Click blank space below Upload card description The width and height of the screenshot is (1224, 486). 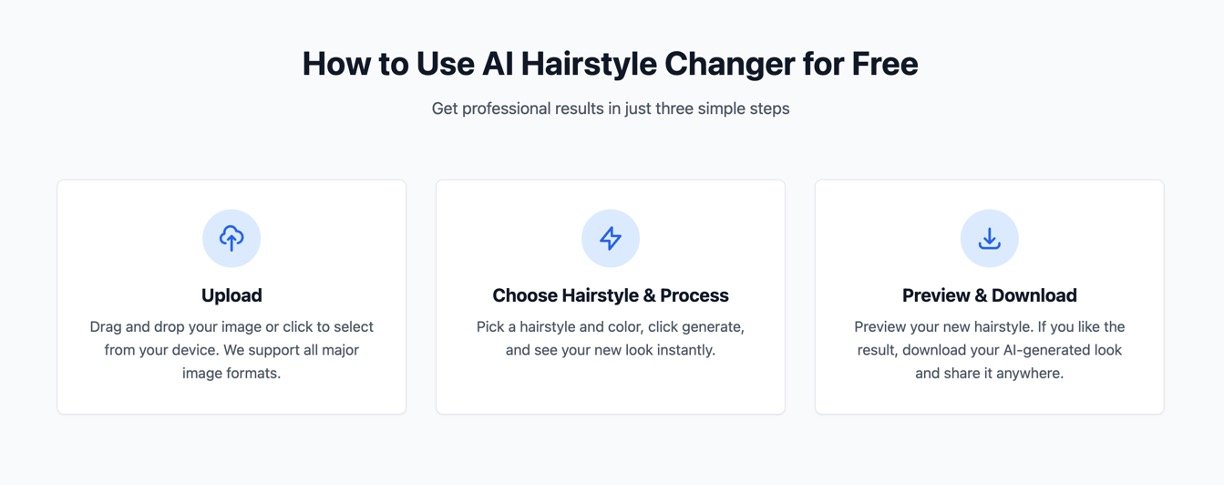tap(231, 397)
